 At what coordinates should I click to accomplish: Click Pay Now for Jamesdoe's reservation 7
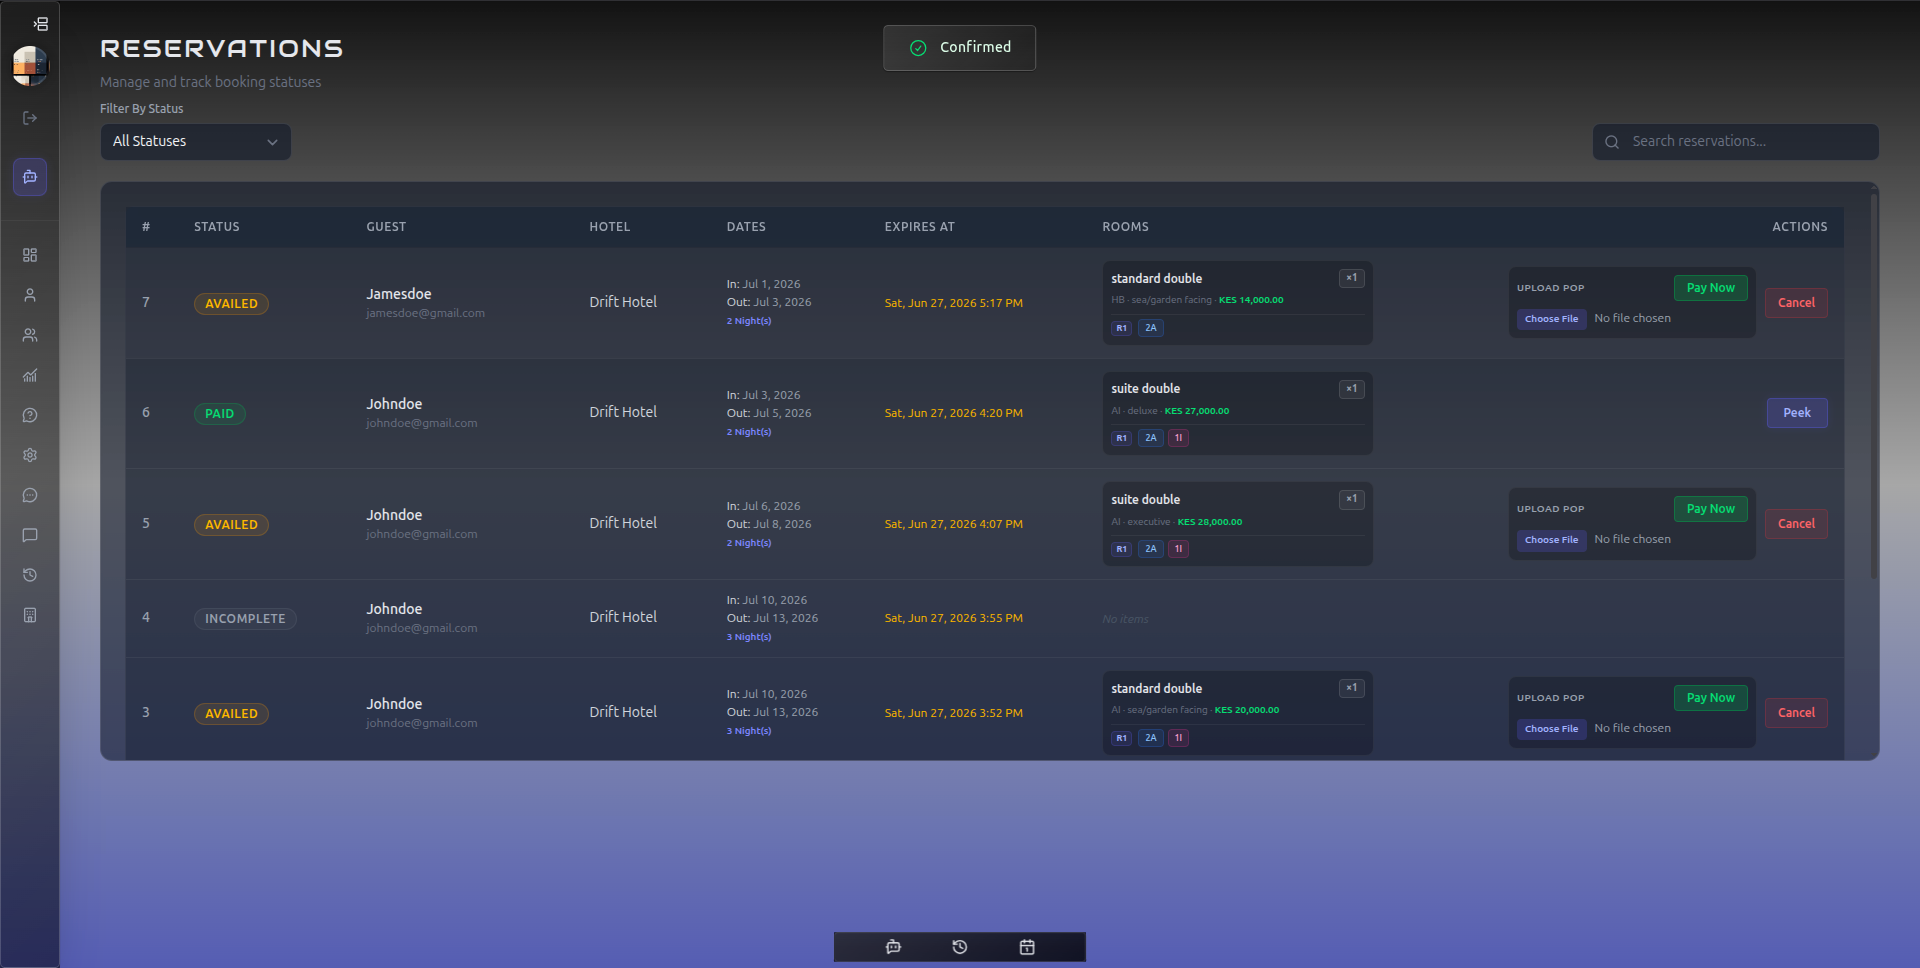1710,288
